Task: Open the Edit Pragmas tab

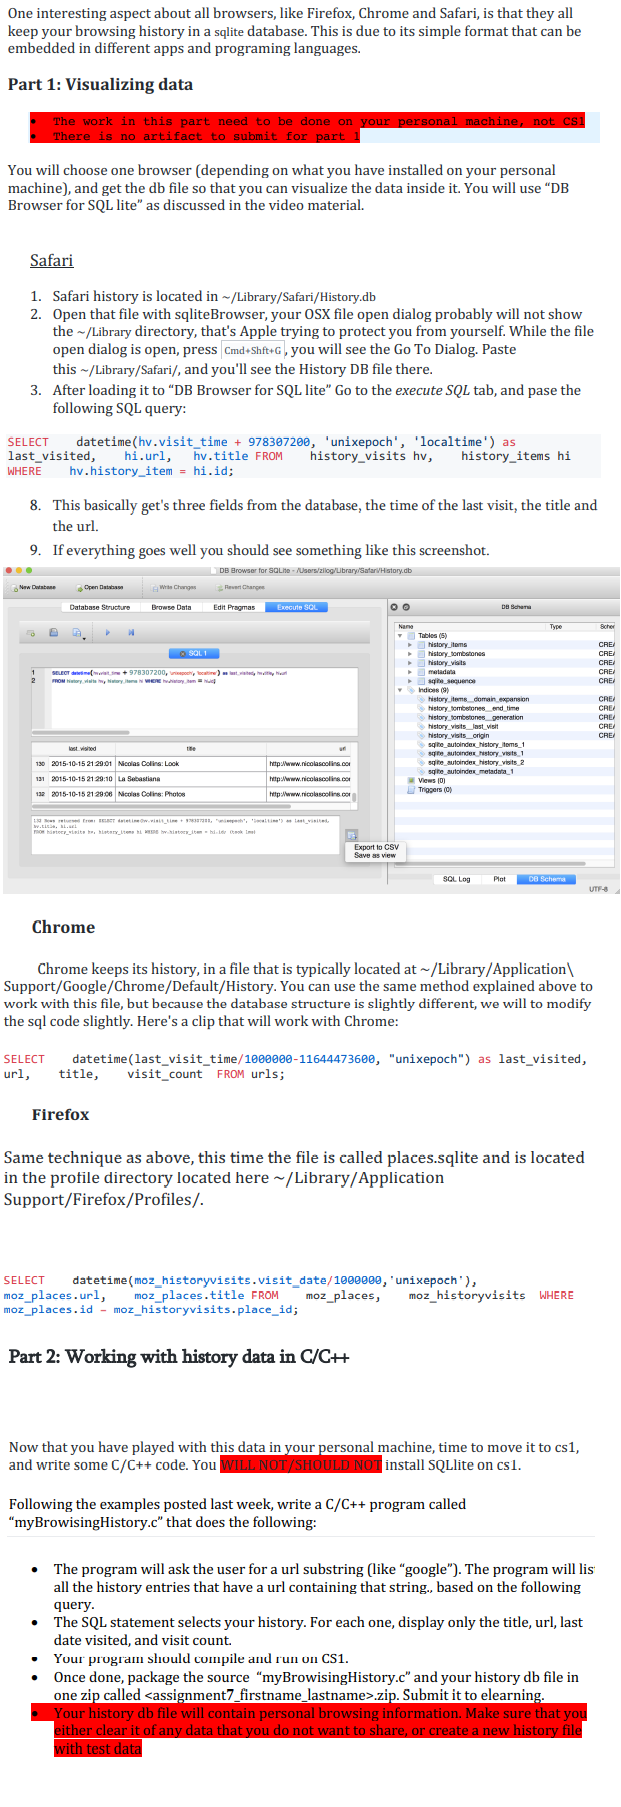Action: 234,607
